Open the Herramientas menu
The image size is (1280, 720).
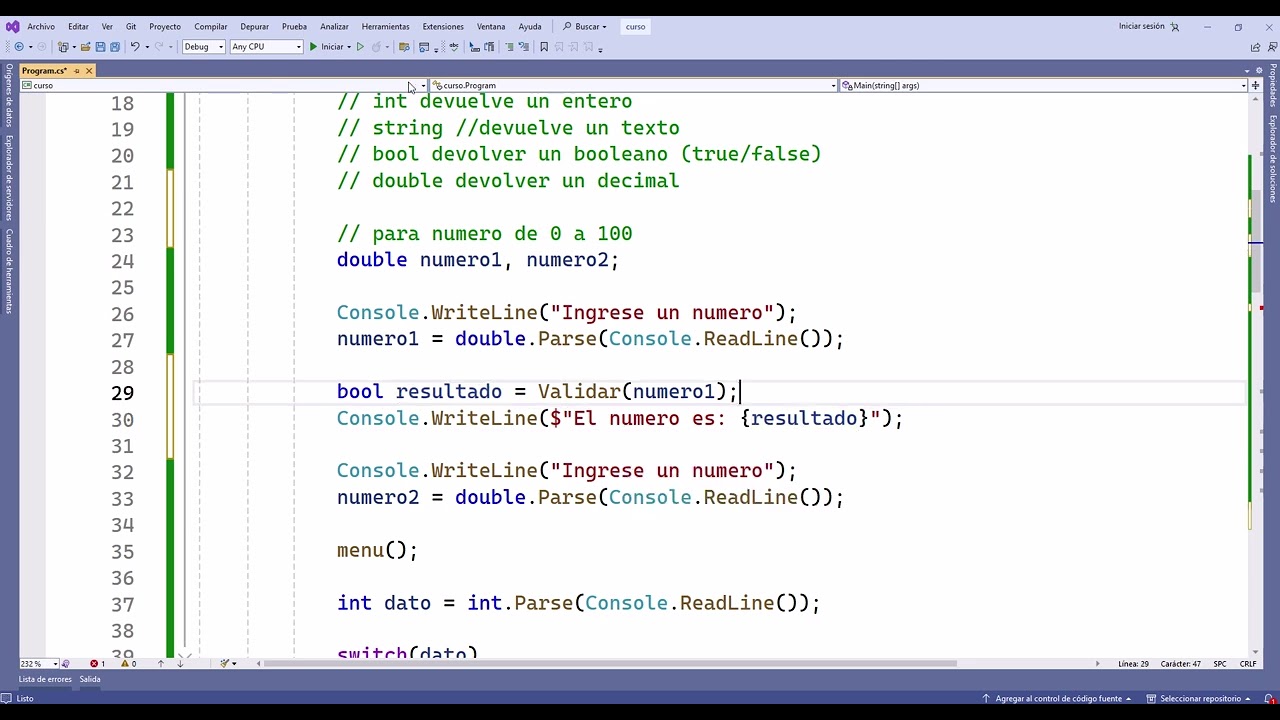[x=385, y=27]
